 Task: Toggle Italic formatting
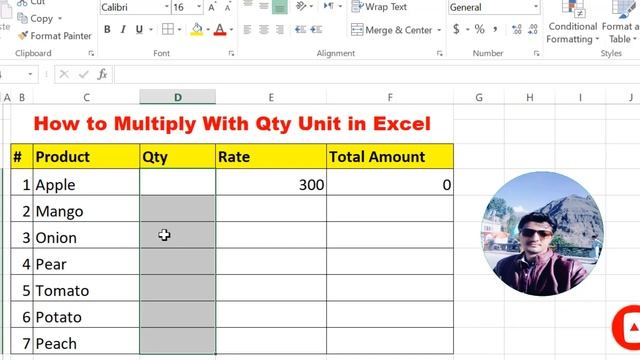123,29
